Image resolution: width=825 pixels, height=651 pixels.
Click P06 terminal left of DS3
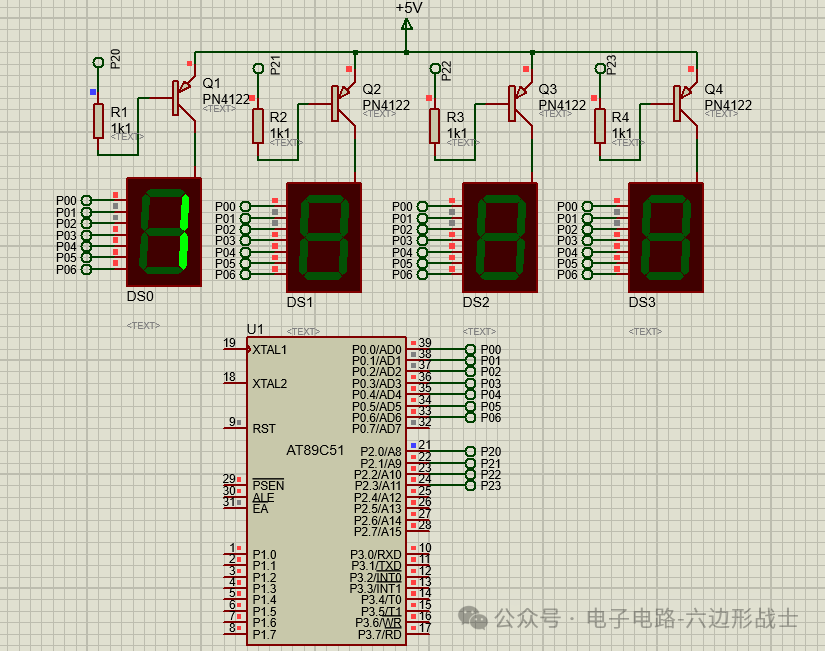(587, 274)
